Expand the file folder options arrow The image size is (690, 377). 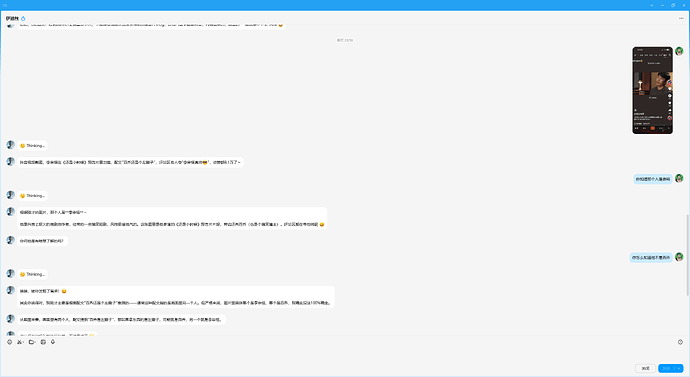35,342
